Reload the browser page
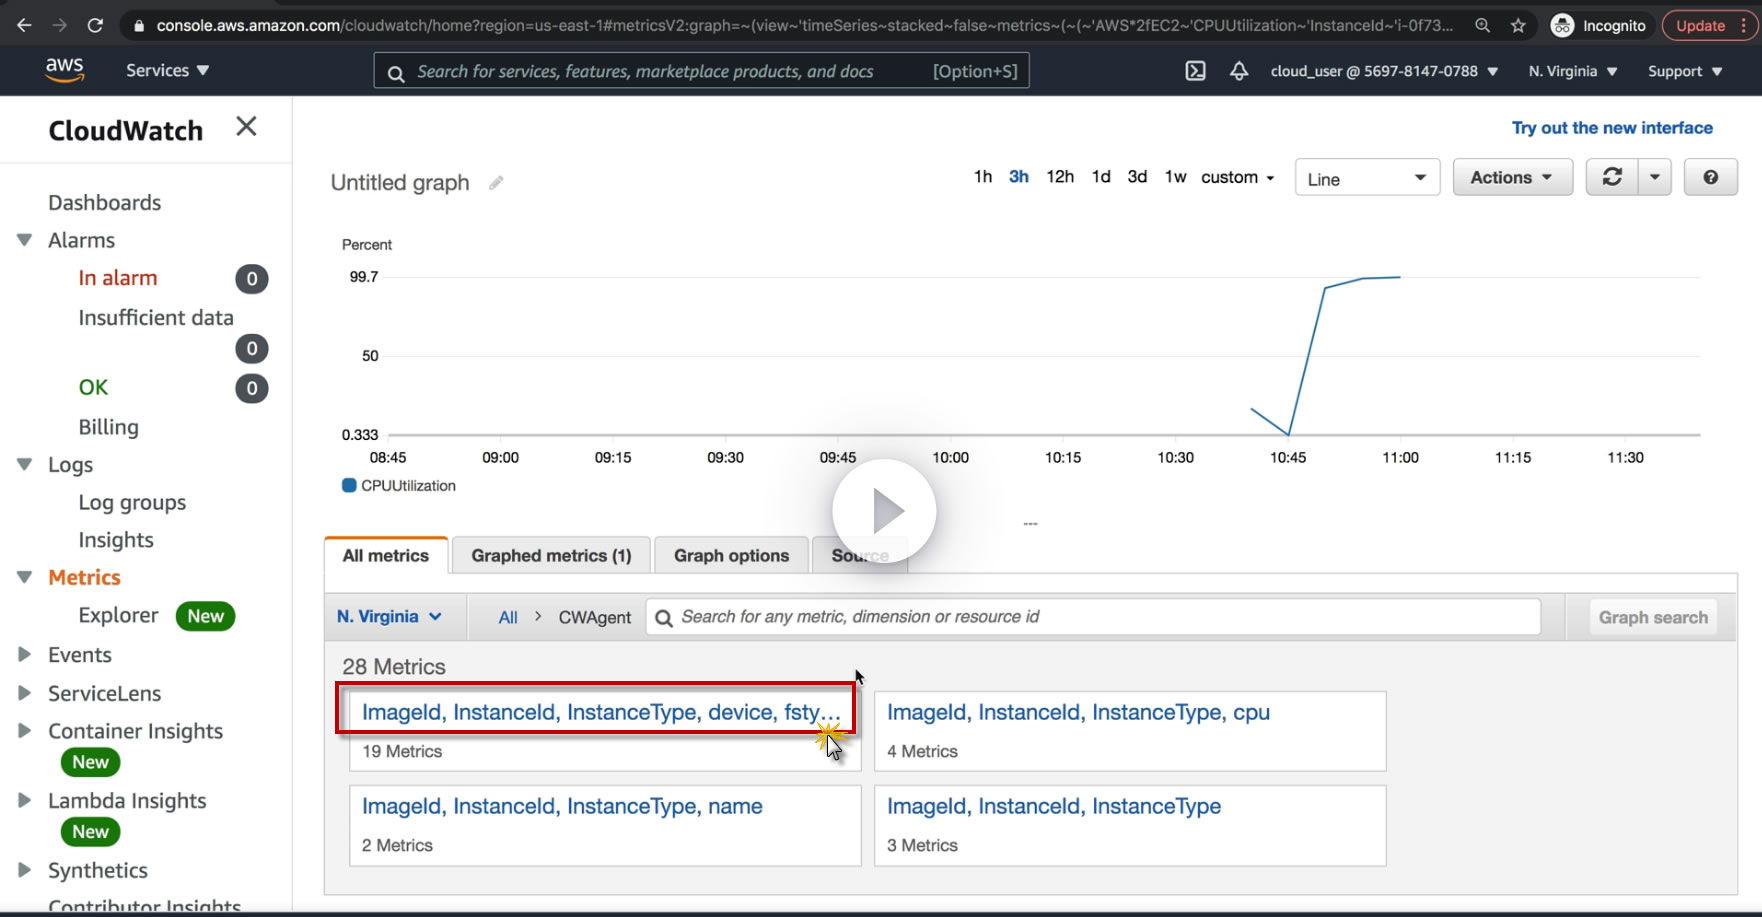Viewport: 1762px width, 917px height. pyautogui.click(x=95, y=25)
